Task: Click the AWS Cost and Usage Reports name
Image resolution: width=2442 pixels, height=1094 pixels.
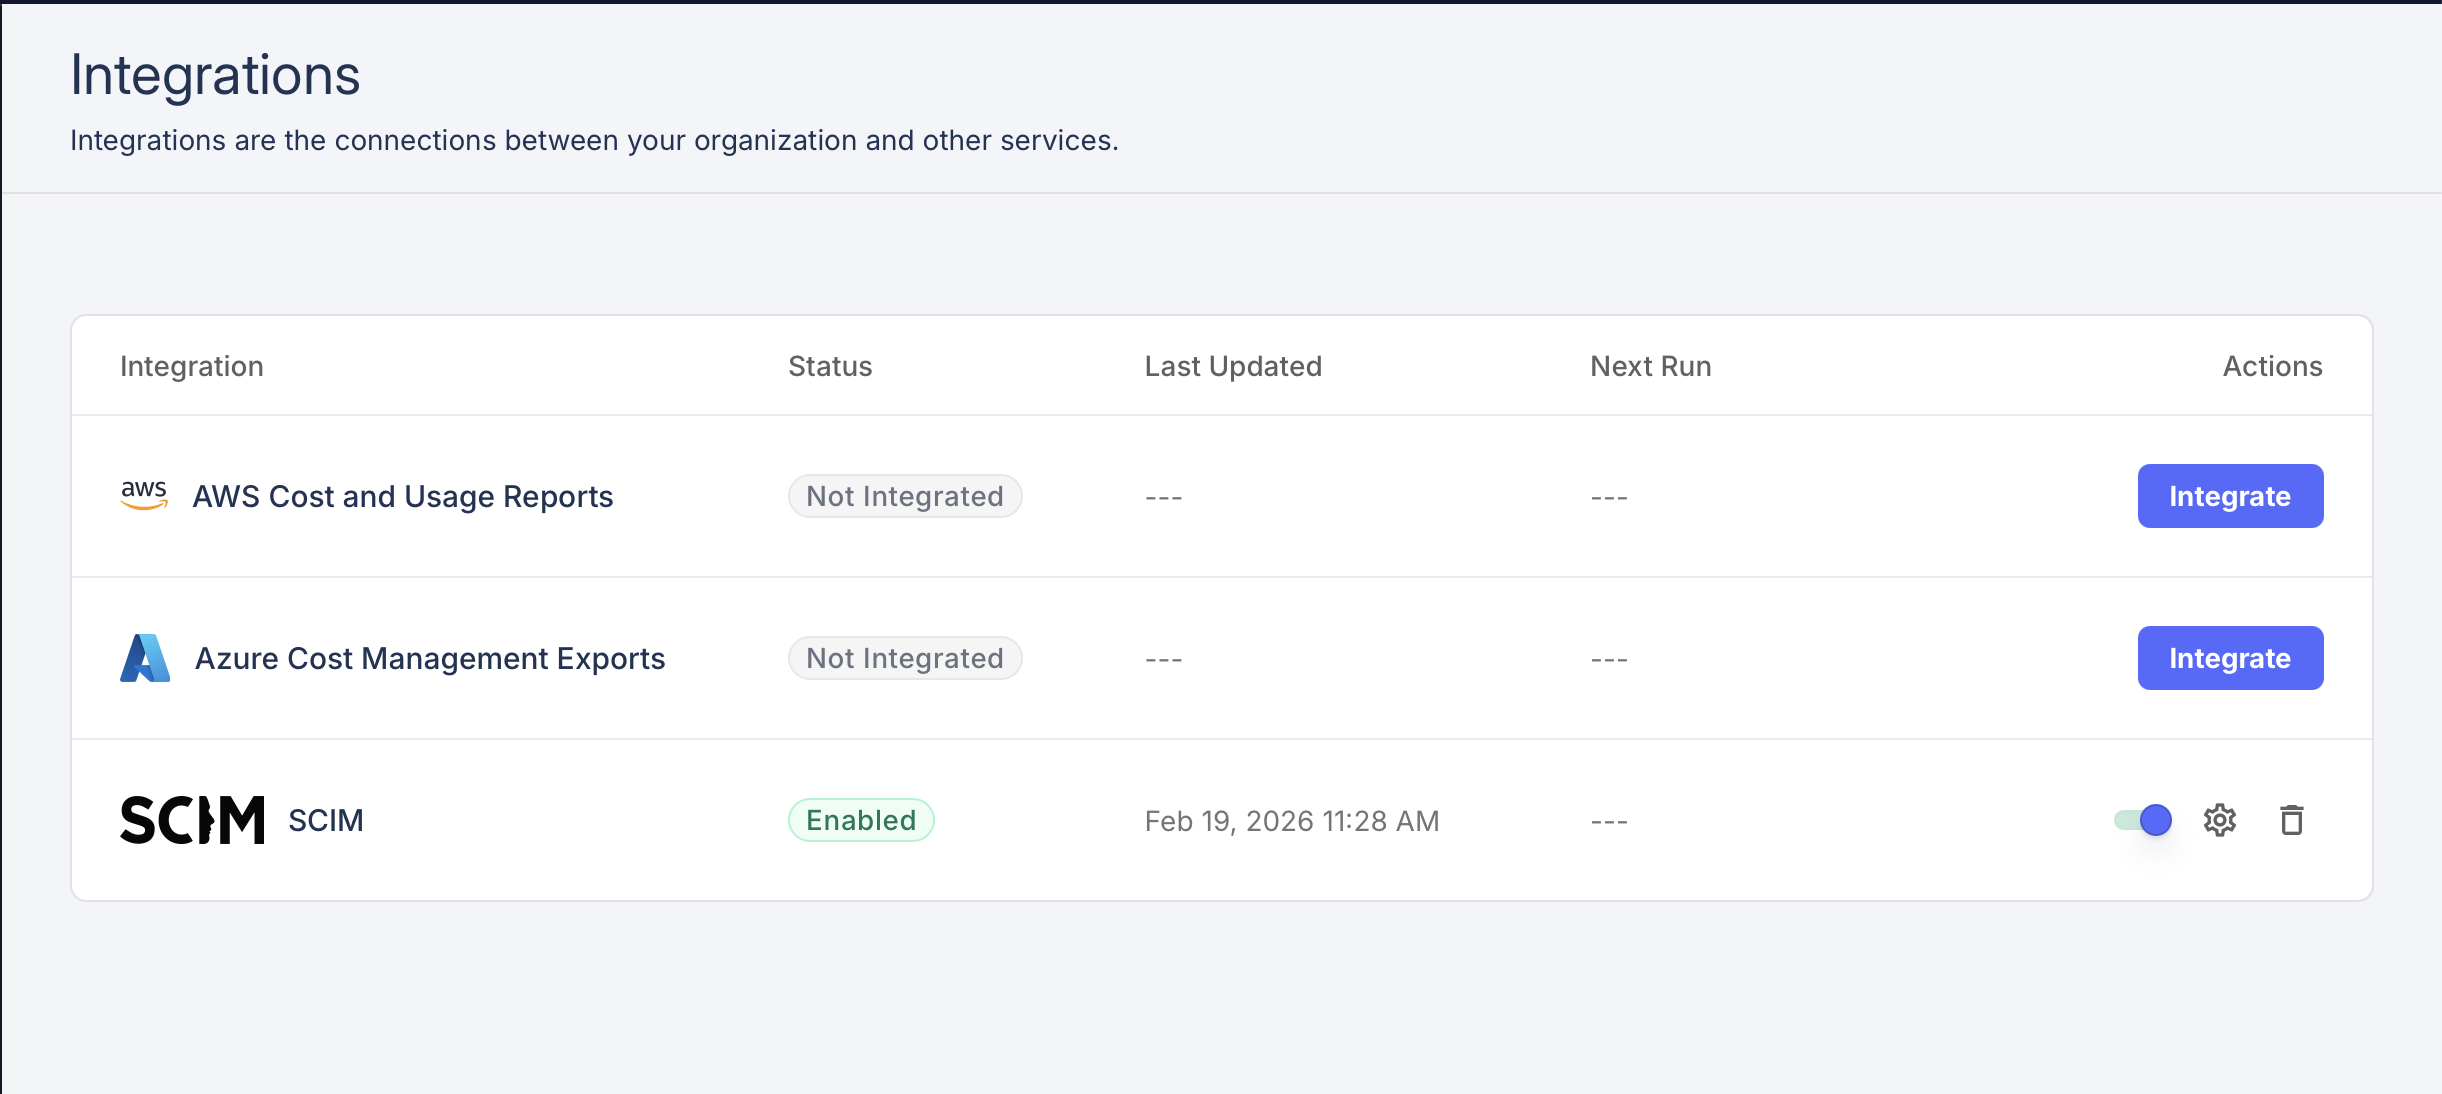Action: [x=404, y=495]
